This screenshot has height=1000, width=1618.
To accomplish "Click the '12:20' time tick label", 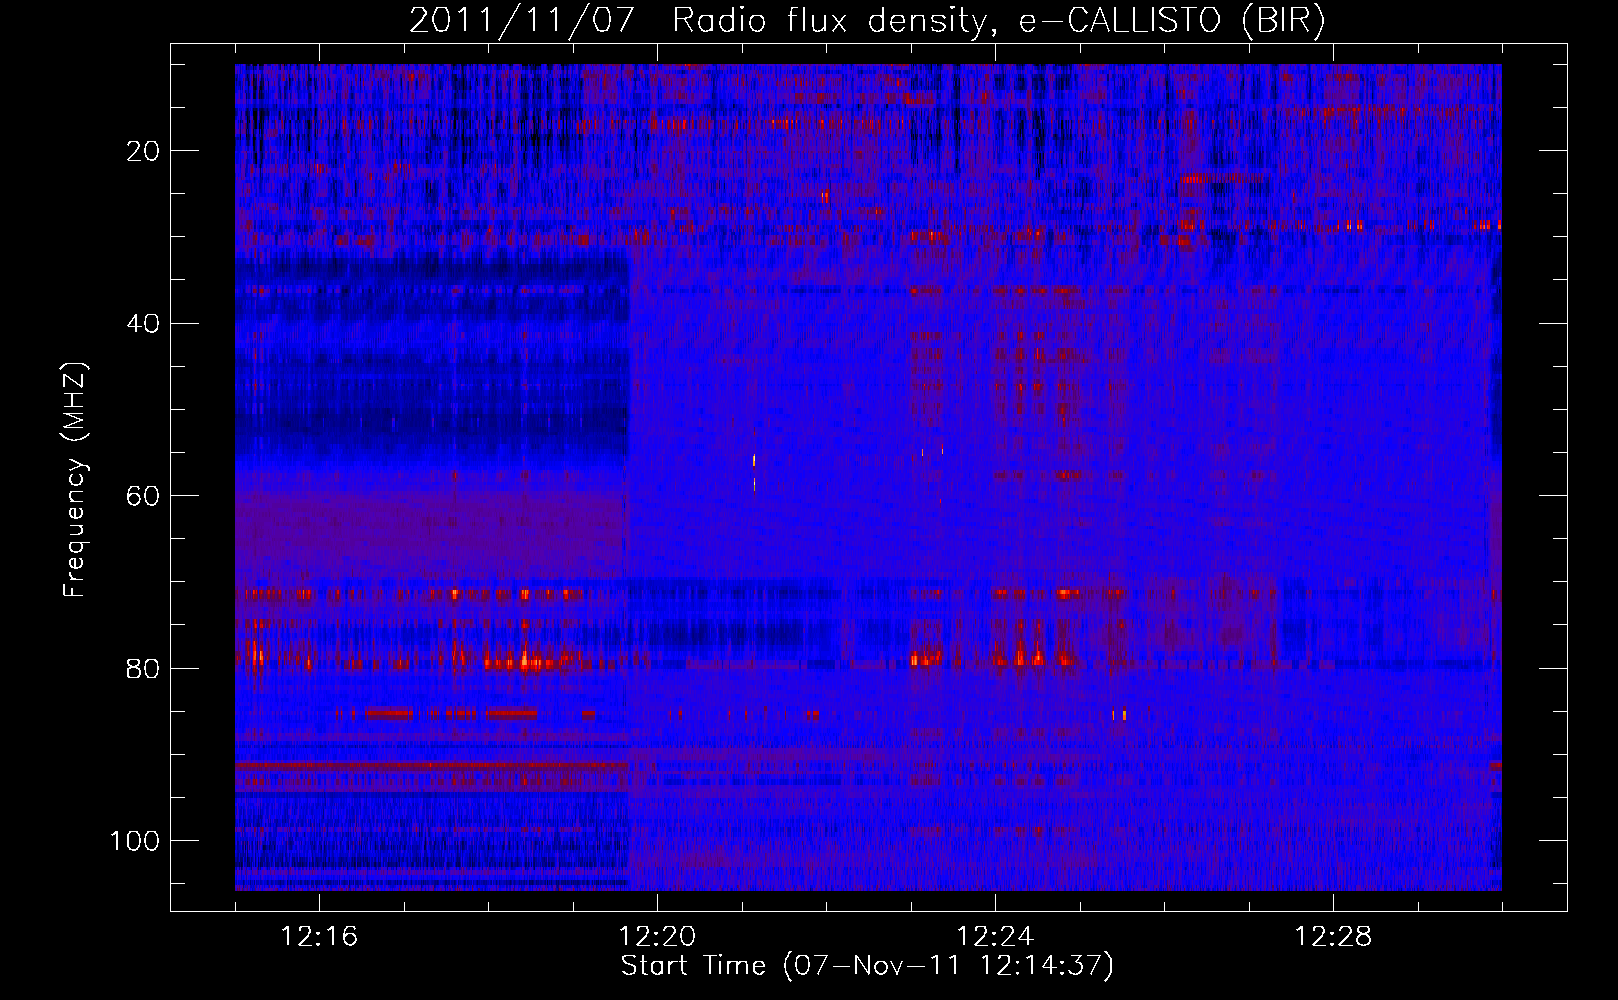I will (657, 937).
